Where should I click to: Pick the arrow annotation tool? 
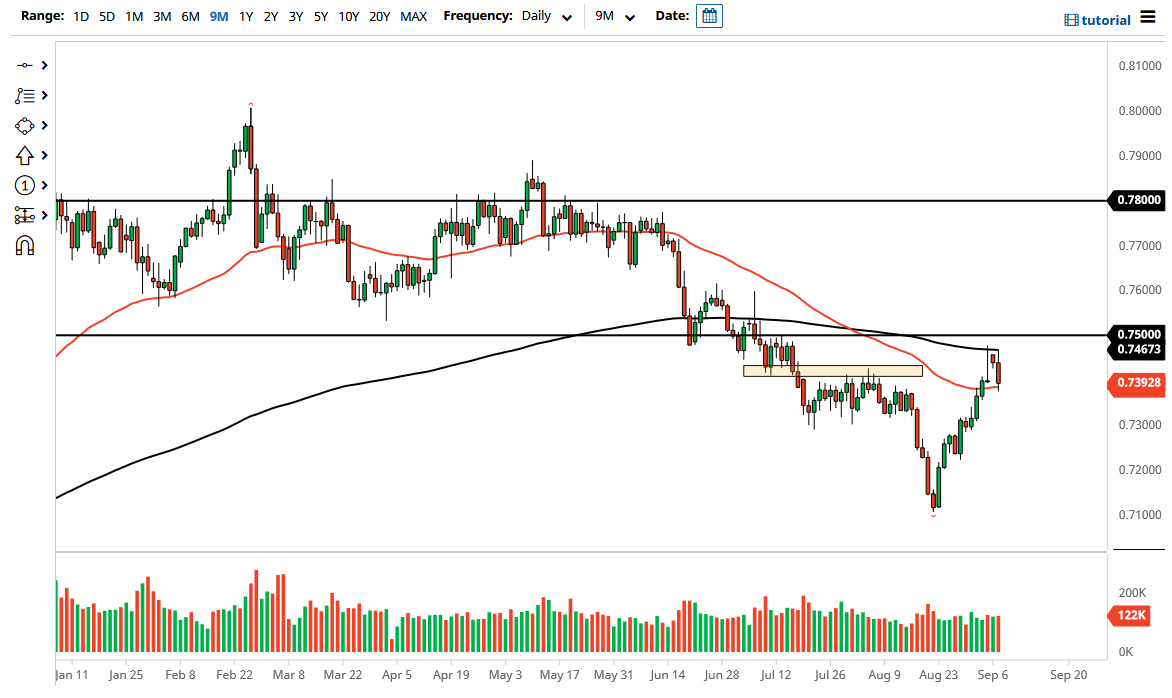point(26,155)
